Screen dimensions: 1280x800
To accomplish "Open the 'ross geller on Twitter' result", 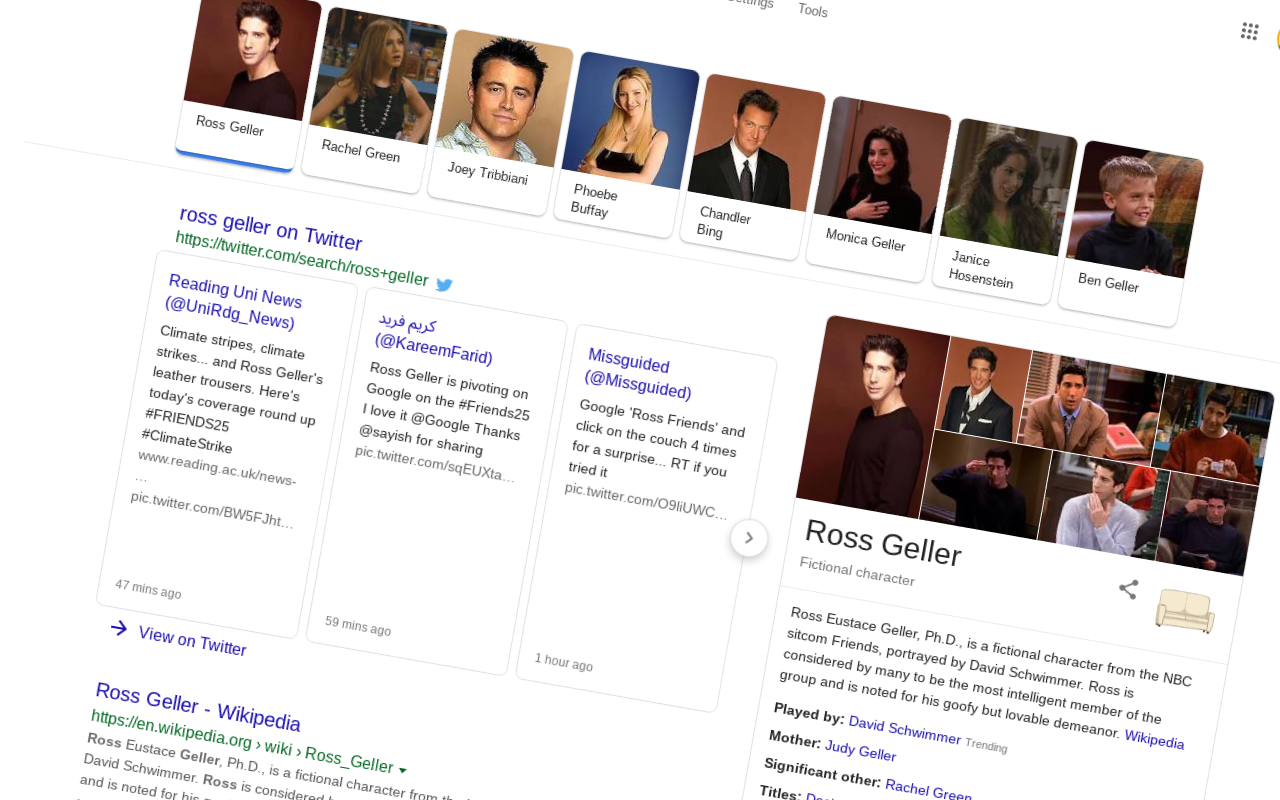I will point(270,228).
